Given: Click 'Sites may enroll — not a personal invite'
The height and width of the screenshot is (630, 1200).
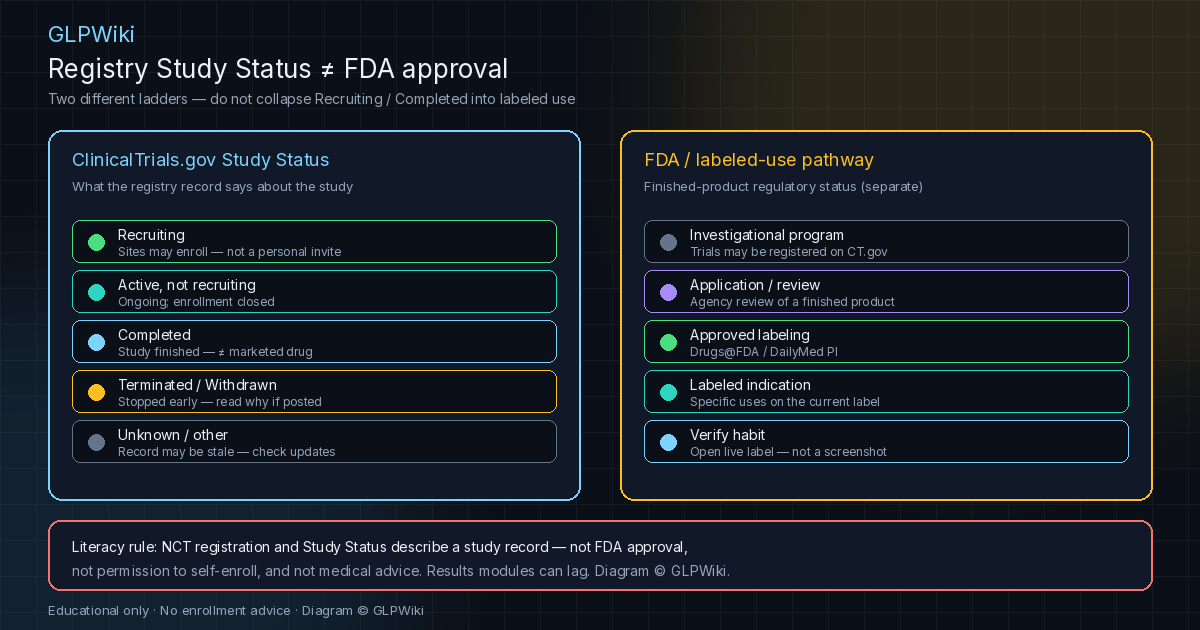Looking at the screenshot, I should pos(229,252).
